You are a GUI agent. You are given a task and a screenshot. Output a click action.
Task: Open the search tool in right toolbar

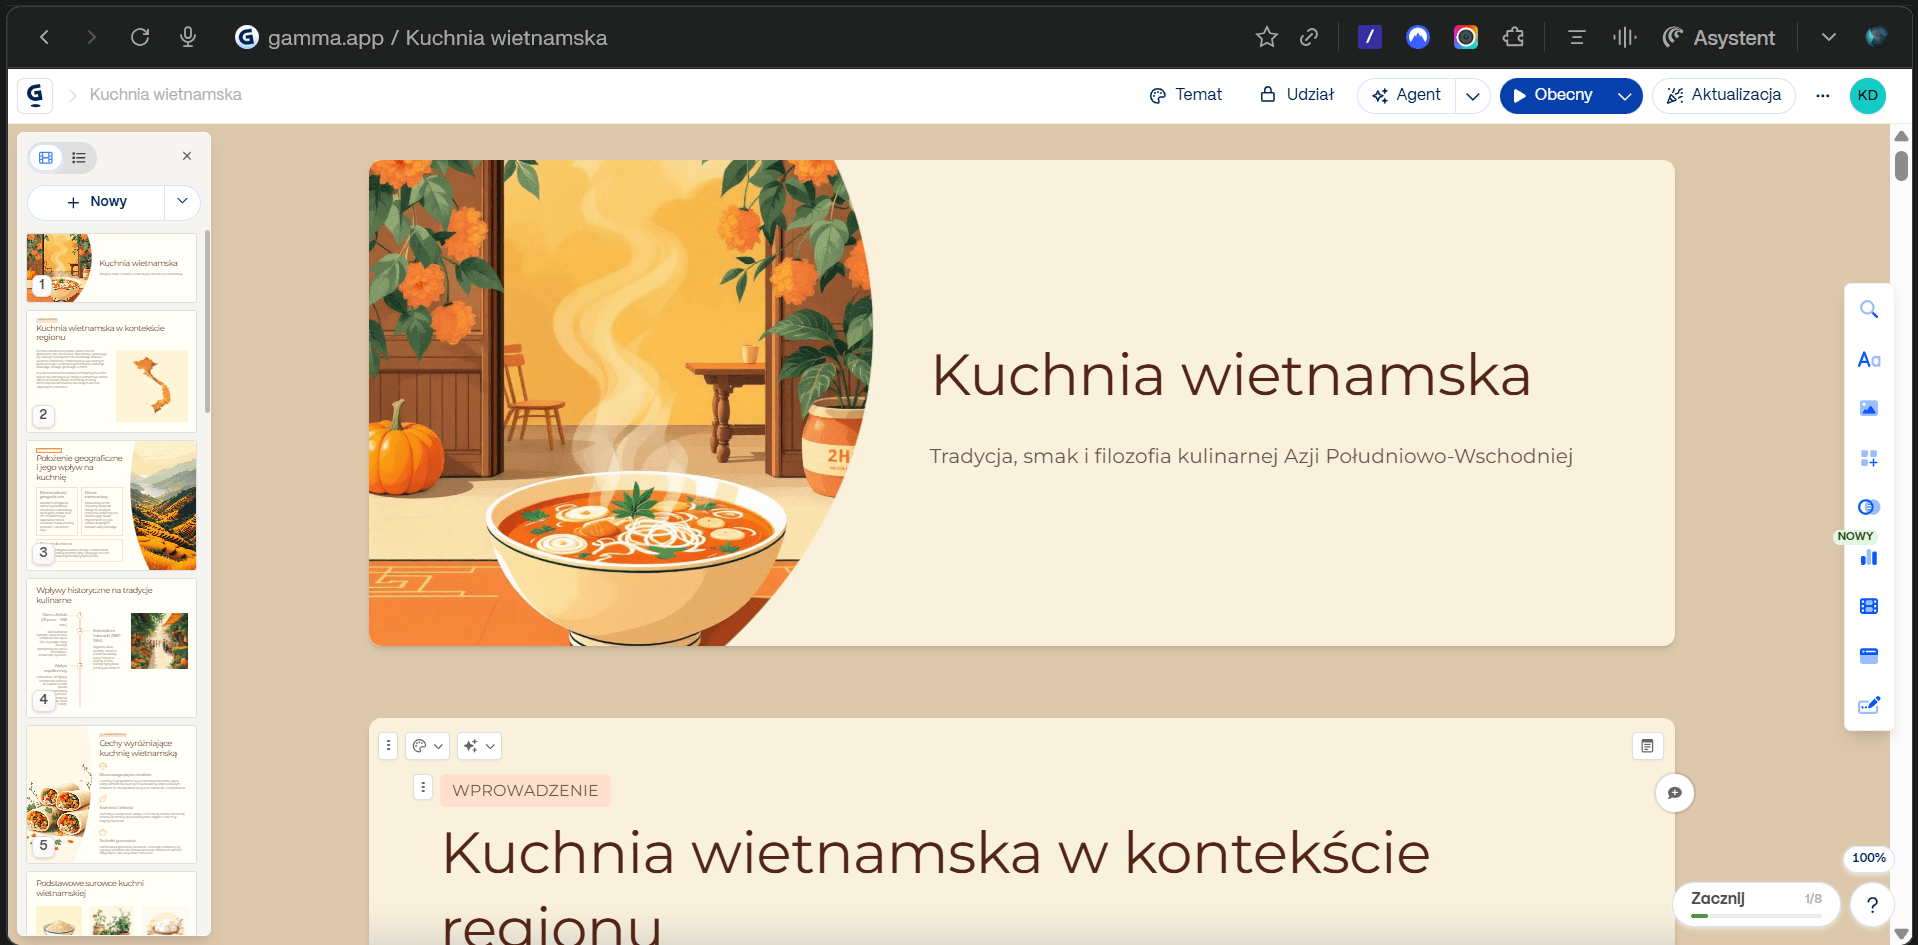point(1868,310)
